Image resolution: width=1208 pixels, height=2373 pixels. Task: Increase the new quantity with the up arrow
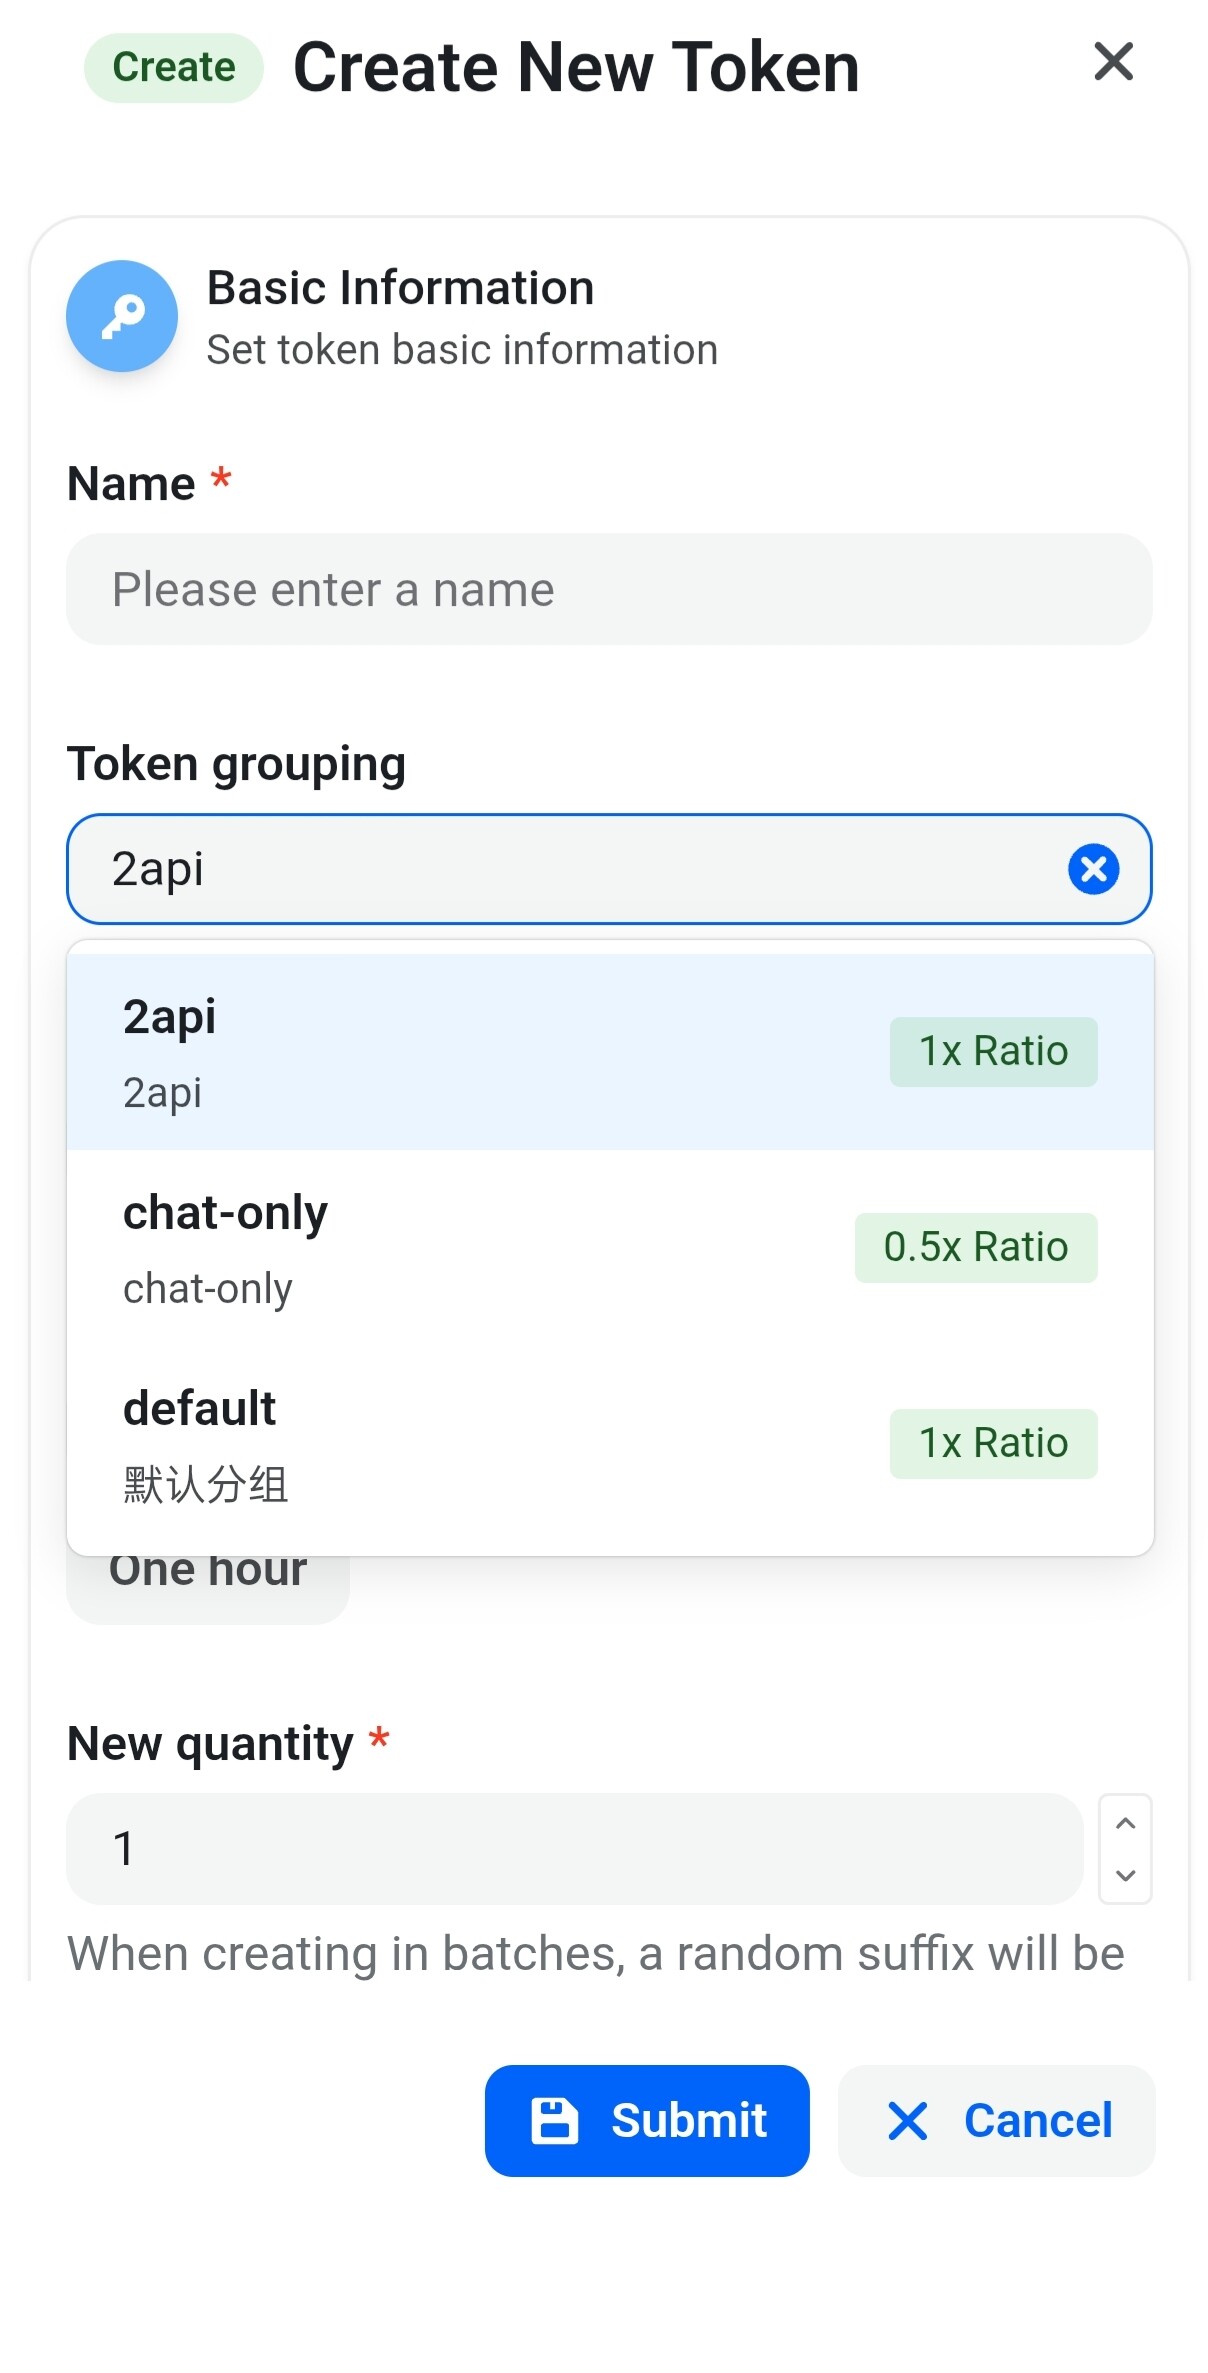click(1125, 1823)
